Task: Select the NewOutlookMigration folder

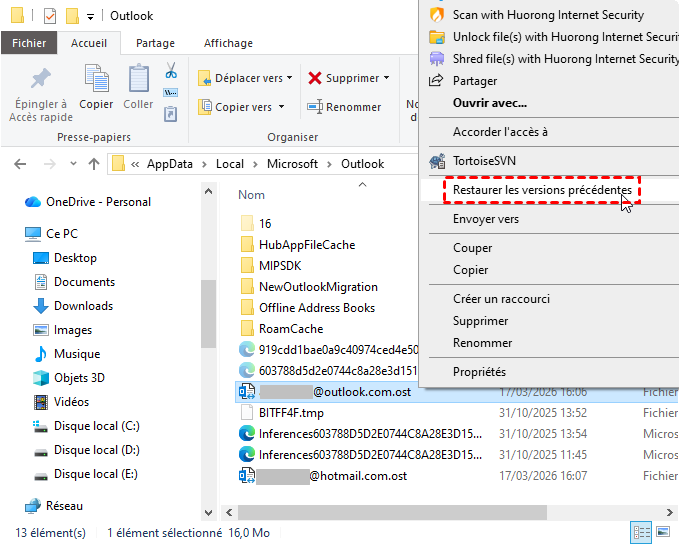Action: (x=309, y=287)
